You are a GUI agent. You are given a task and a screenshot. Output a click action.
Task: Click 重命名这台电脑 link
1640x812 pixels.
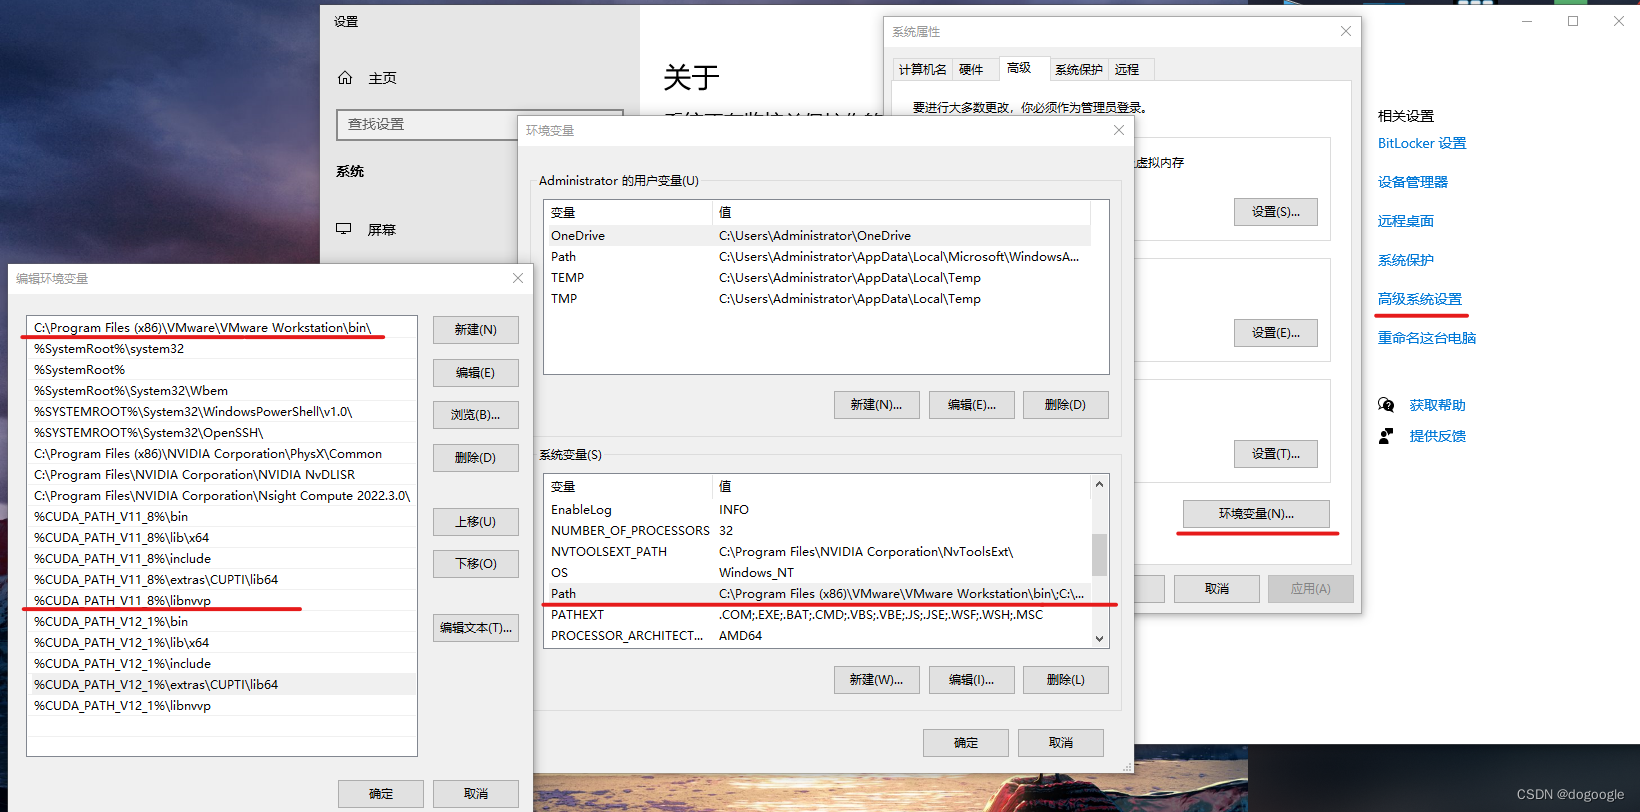[1427, 338]
